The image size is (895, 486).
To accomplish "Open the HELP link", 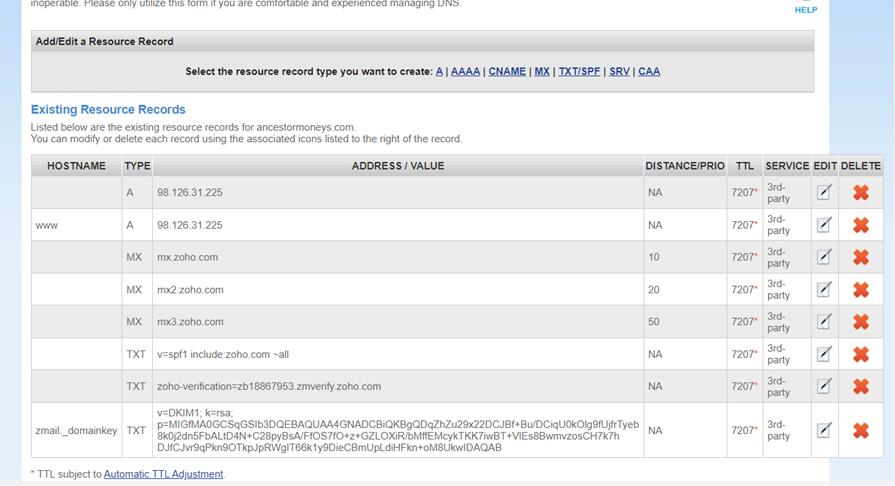I will (x=805, y=10).
